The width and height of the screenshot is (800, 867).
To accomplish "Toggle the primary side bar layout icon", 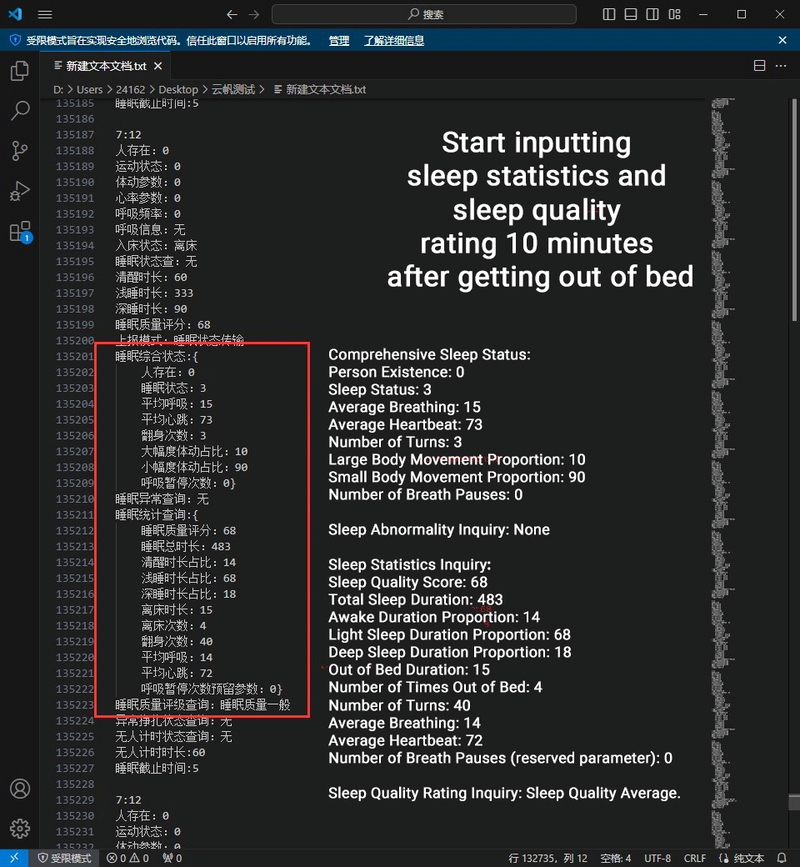I will coord(609,14).
